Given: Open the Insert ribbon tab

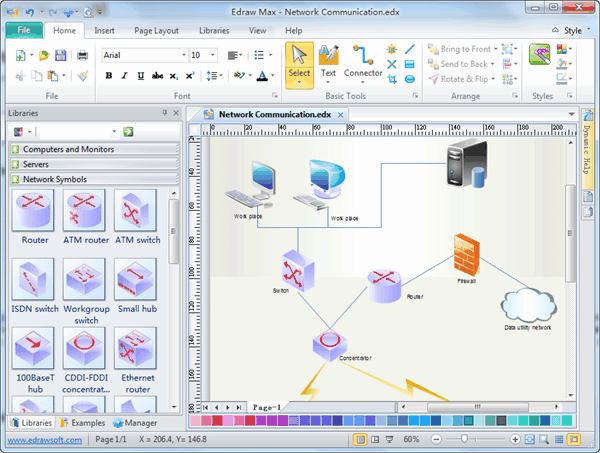Looking at the screenshot, I should [x=105, y=31].
